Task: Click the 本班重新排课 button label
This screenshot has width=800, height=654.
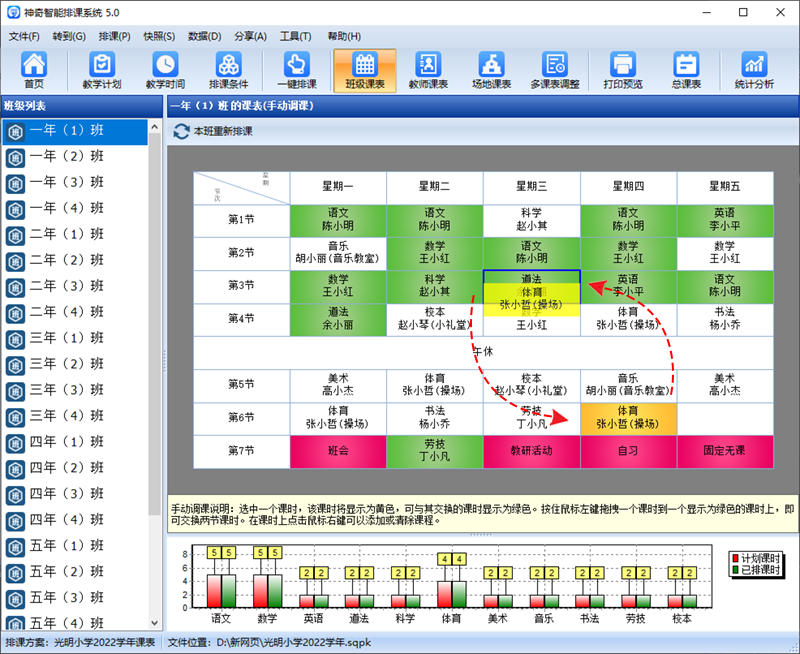Action: click(223, 132)
